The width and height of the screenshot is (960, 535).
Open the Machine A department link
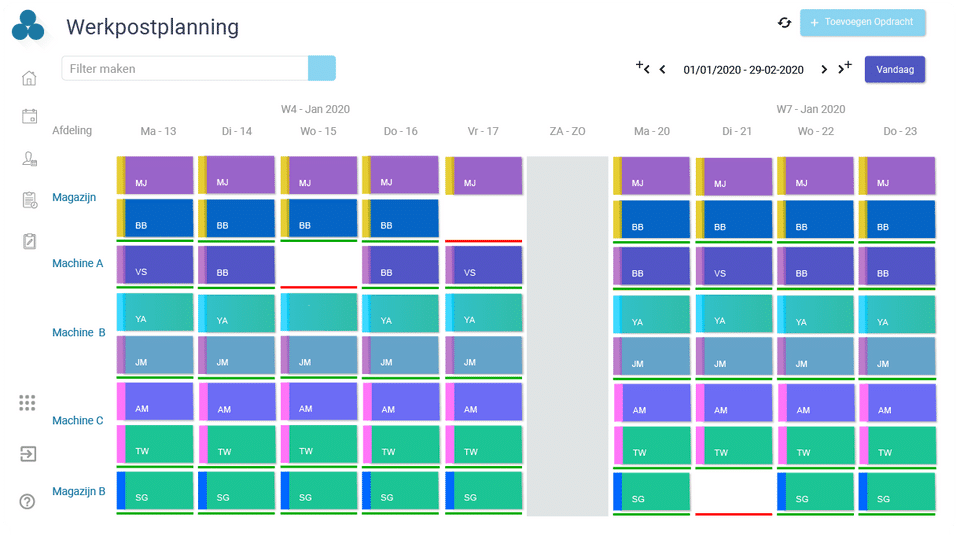pos(78,264)
